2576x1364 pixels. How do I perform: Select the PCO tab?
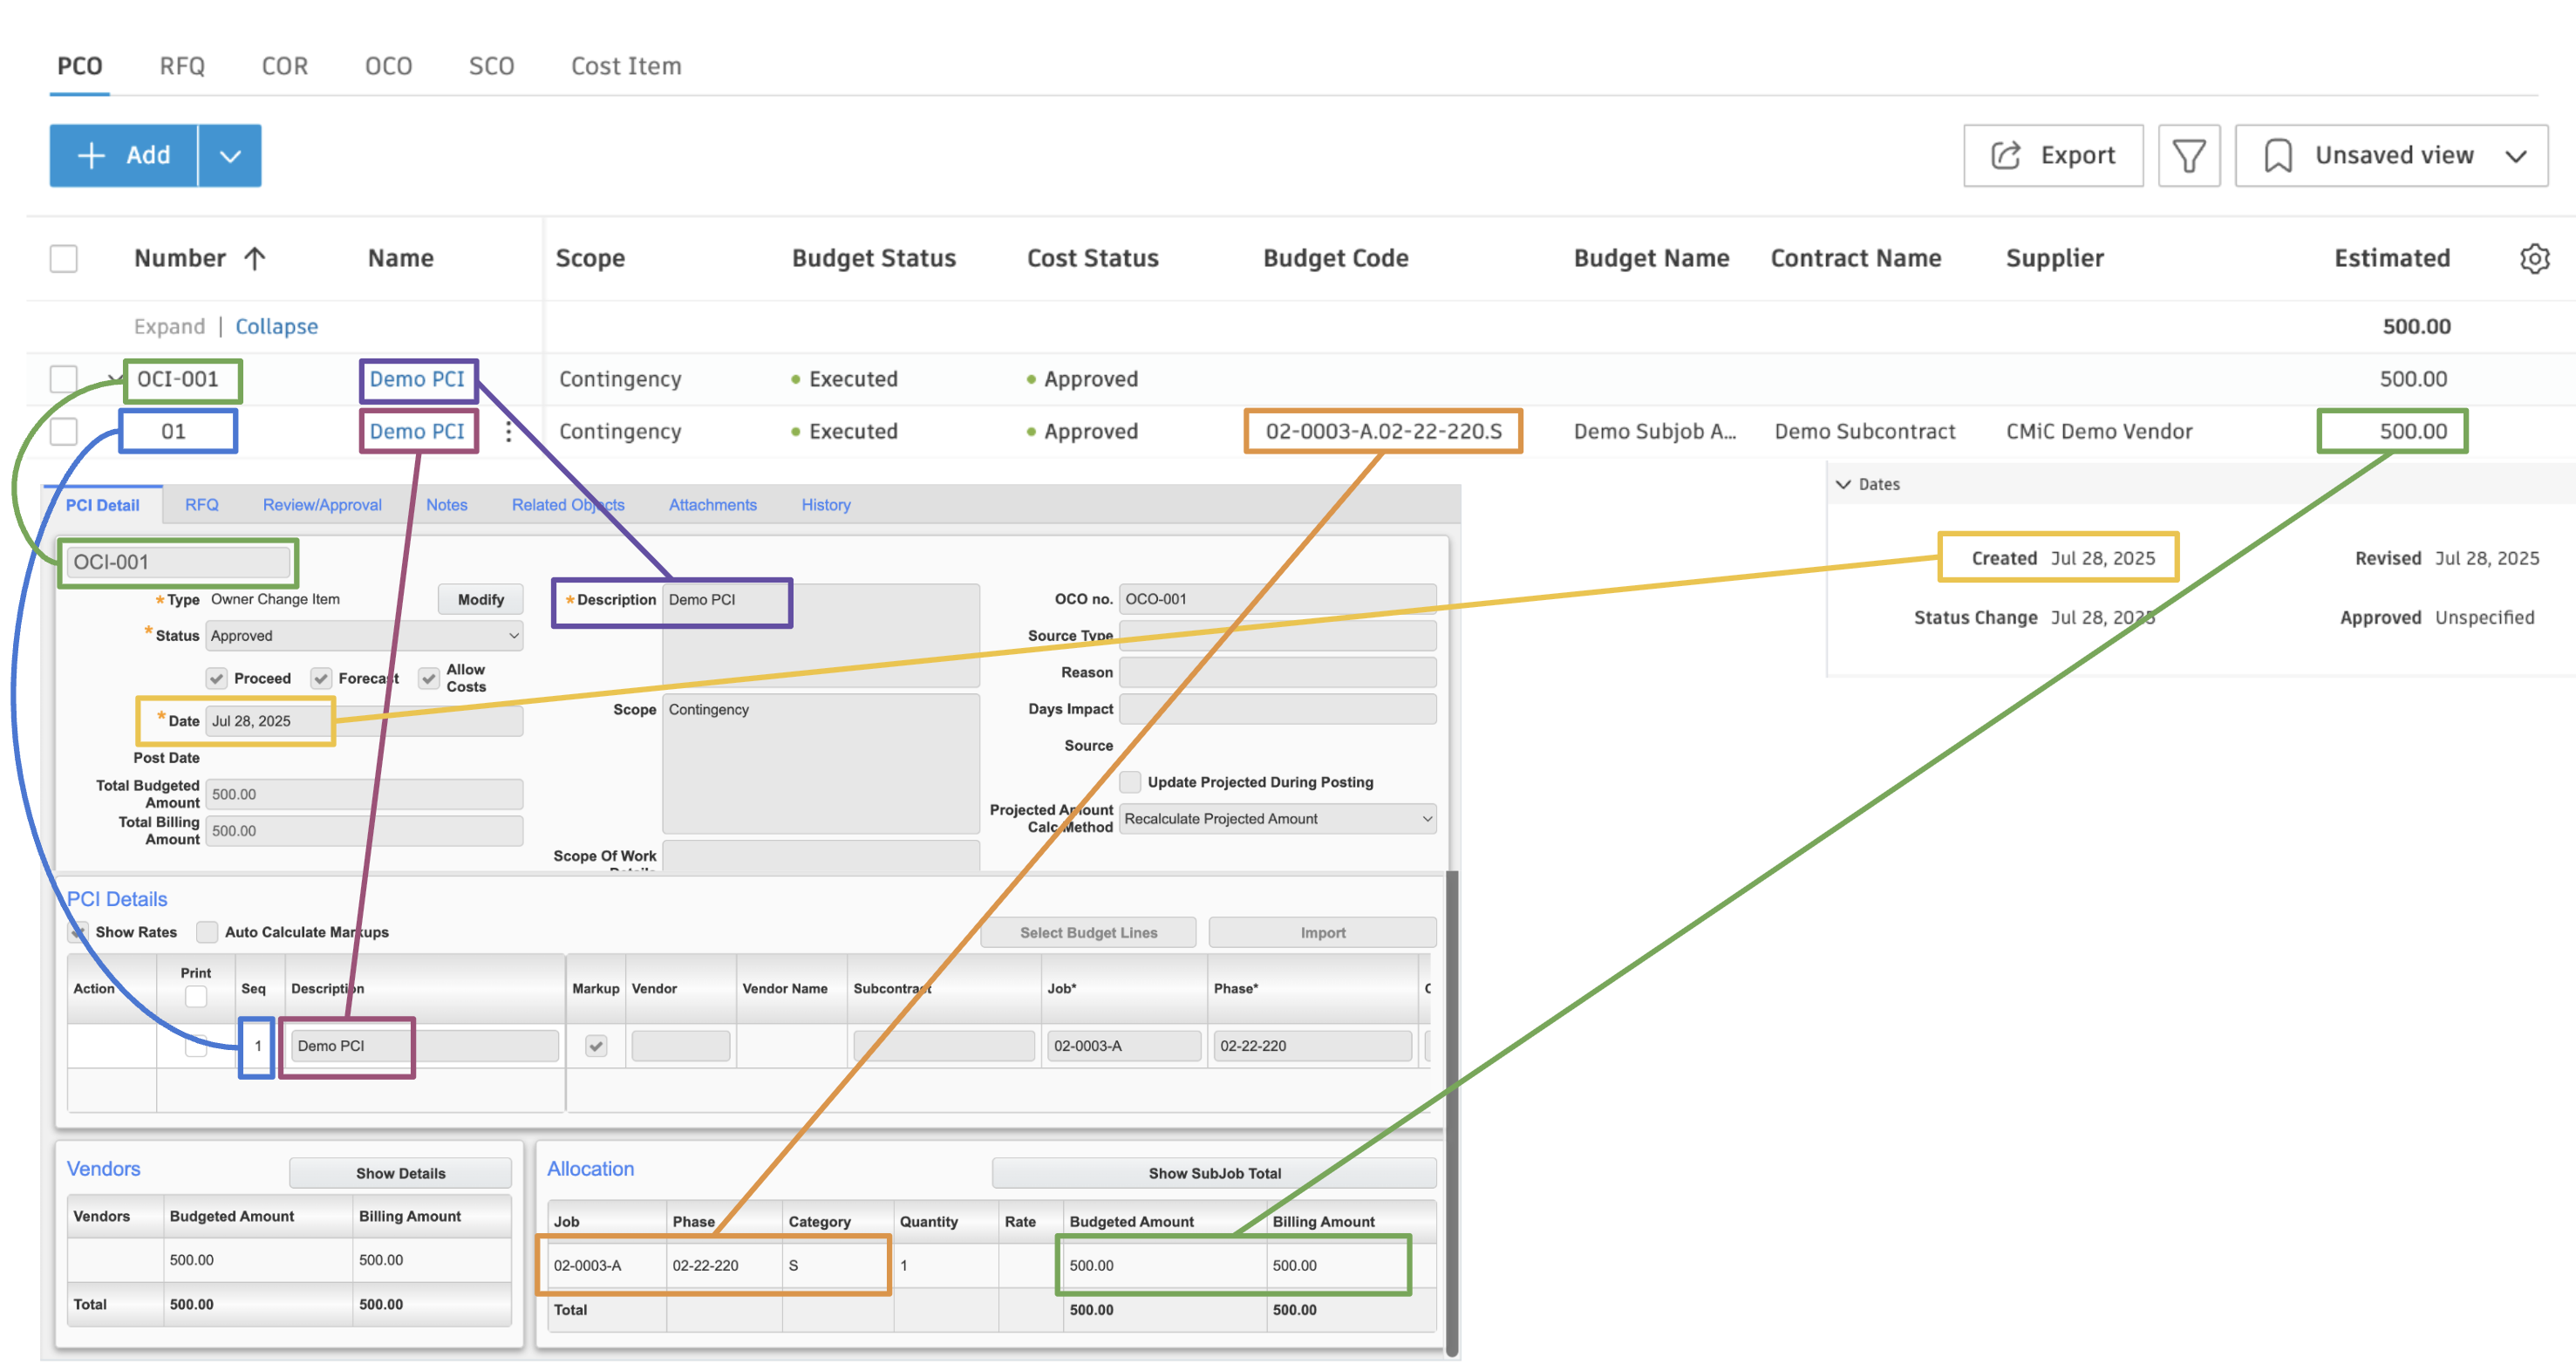pyautogui.click(x=79, y=66)
